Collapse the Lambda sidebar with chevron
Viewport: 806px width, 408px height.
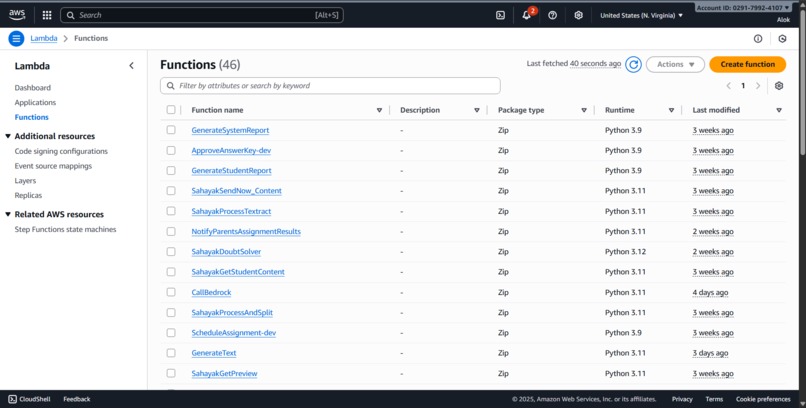point(131,66)
